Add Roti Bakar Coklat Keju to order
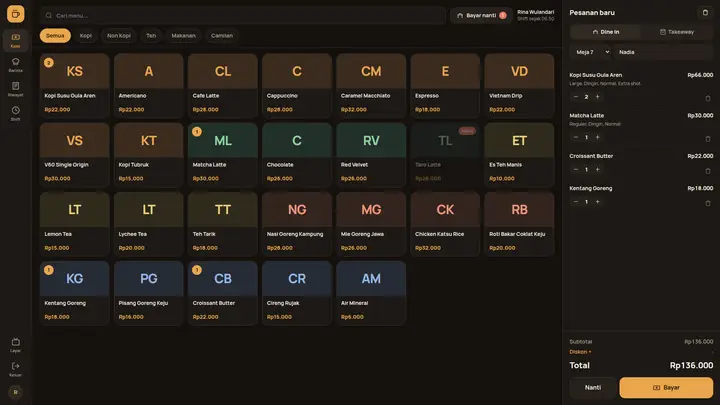This screenshot has height=405, width=720. (519, 224)
